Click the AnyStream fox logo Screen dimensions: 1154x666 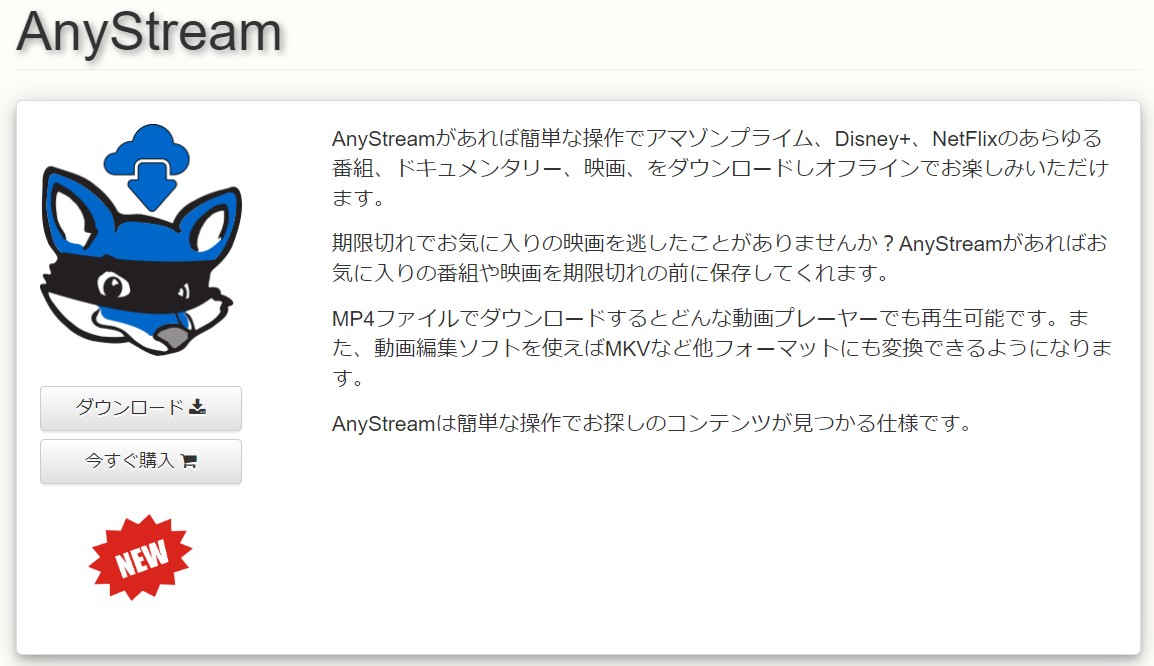click(x=141, y=240)
